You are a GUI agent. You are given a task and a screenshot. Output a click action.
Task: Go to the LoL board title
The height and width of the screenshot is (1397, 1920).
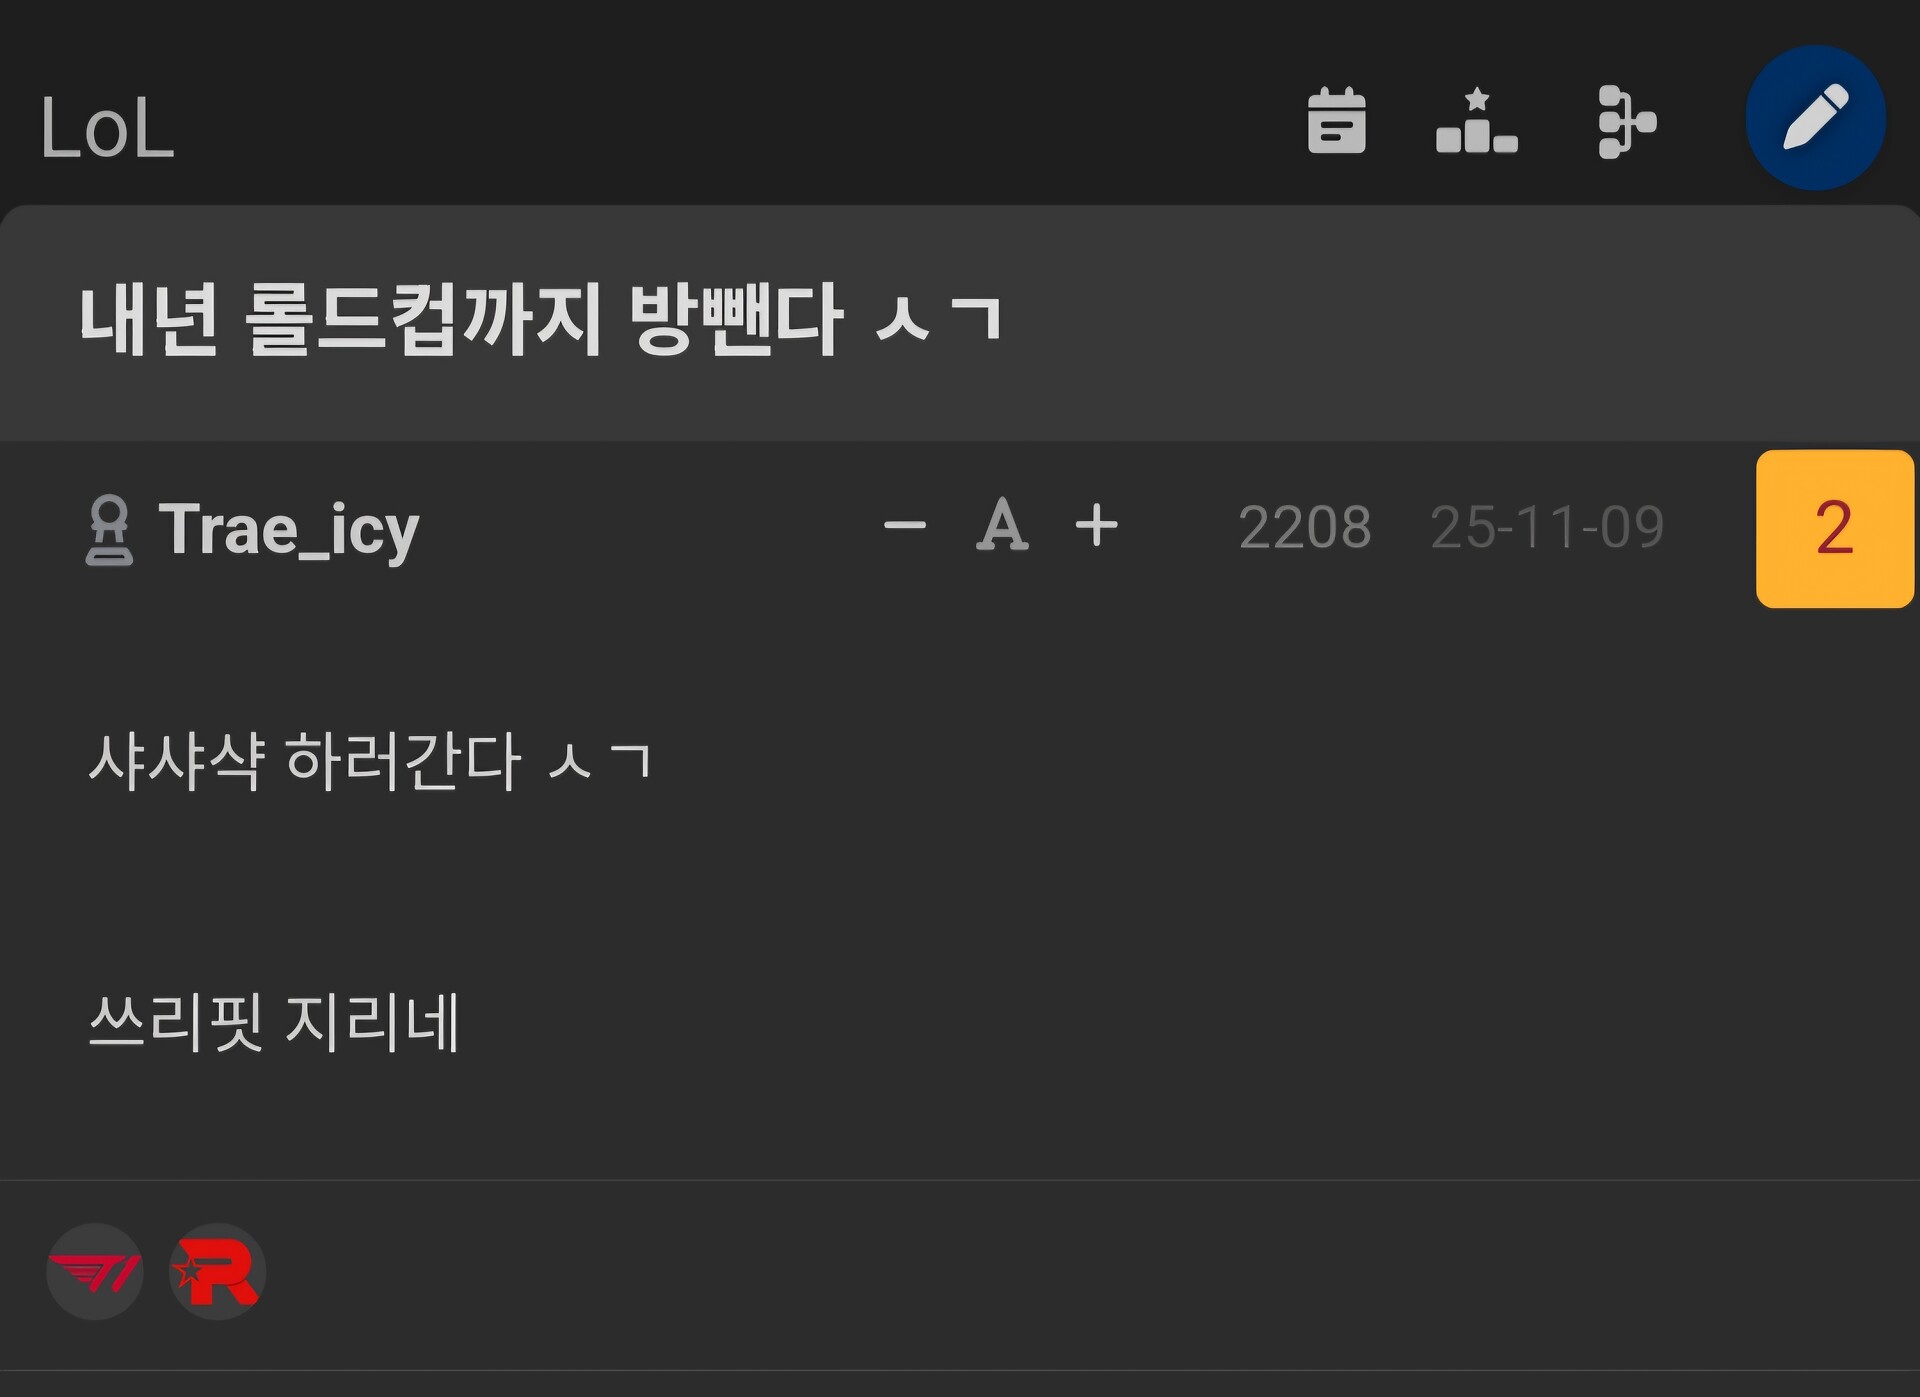107,128
